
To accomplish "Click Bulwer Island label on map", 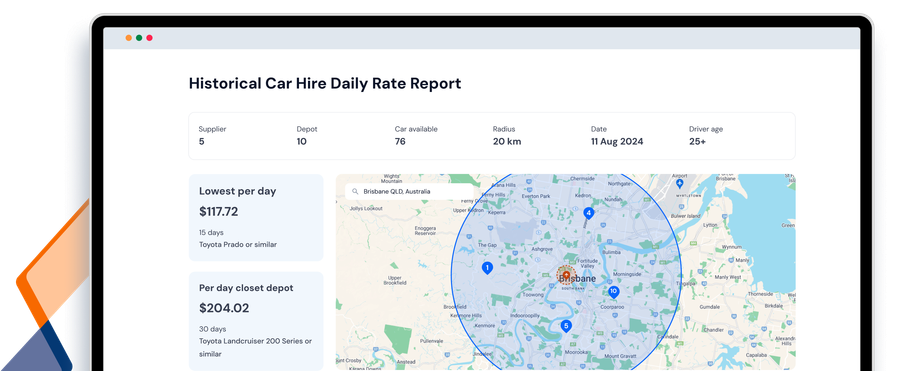I will pyautogui.click(x=687, y=216).
